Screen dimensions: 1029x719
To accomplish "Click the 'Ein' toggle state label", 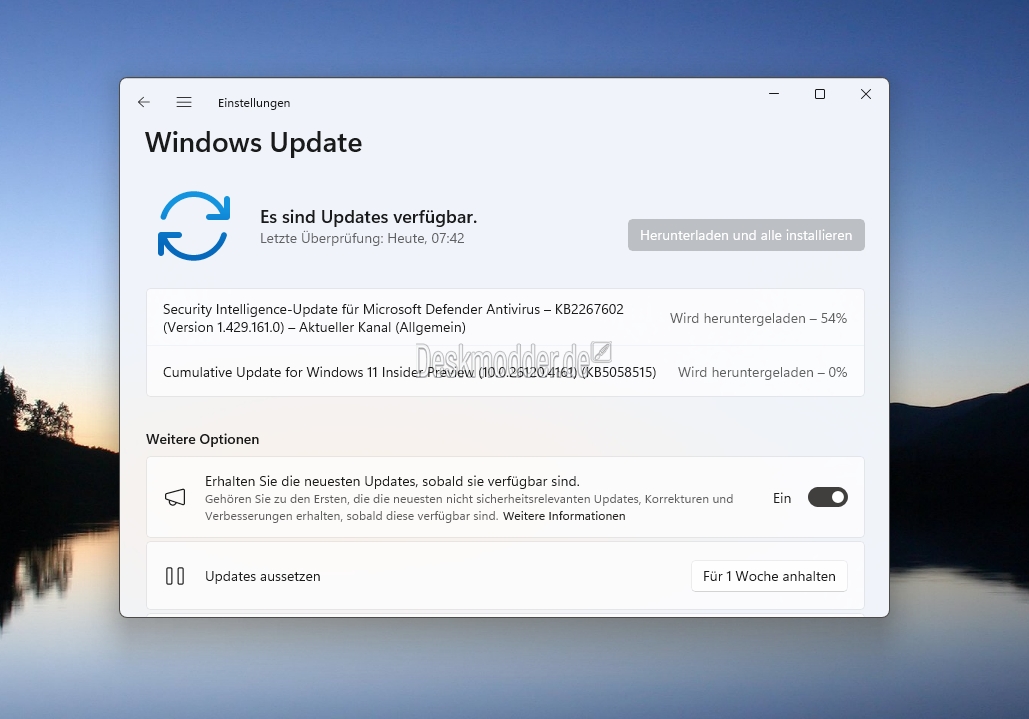I will point(782,498).
